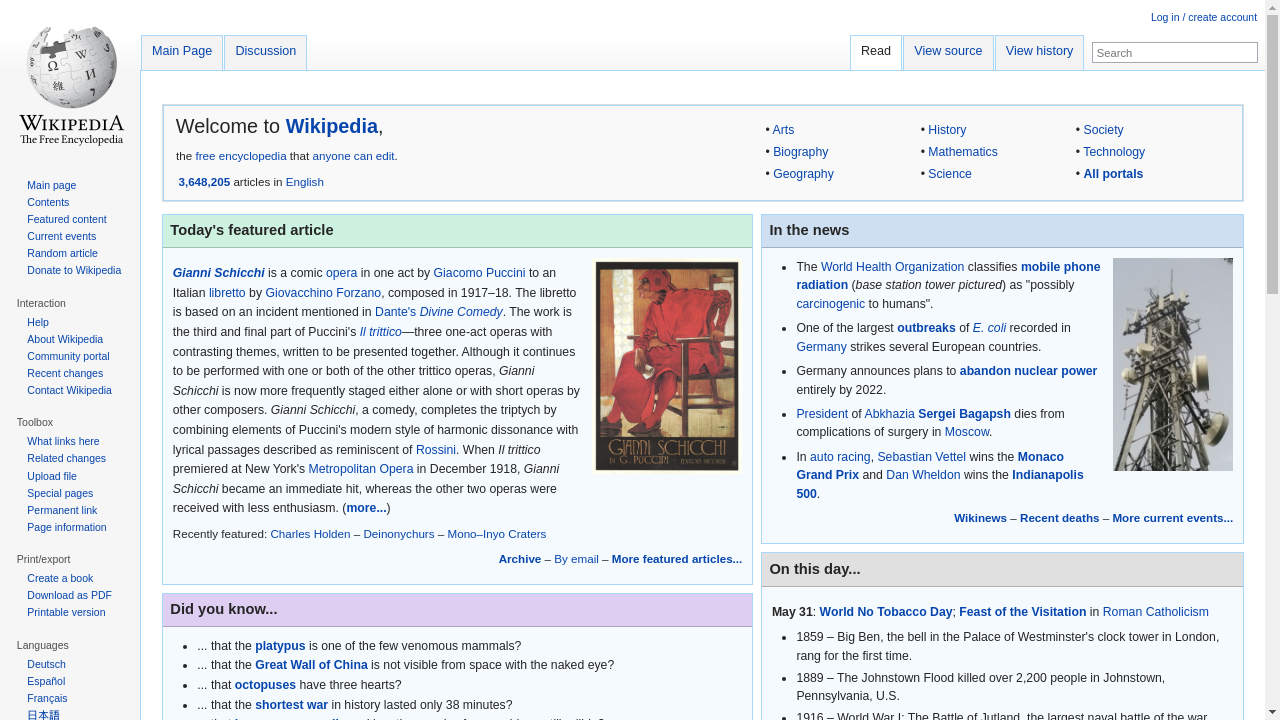1280x720 pixels.
Task: Click inside the Search input field
Action: (1174, 52)
